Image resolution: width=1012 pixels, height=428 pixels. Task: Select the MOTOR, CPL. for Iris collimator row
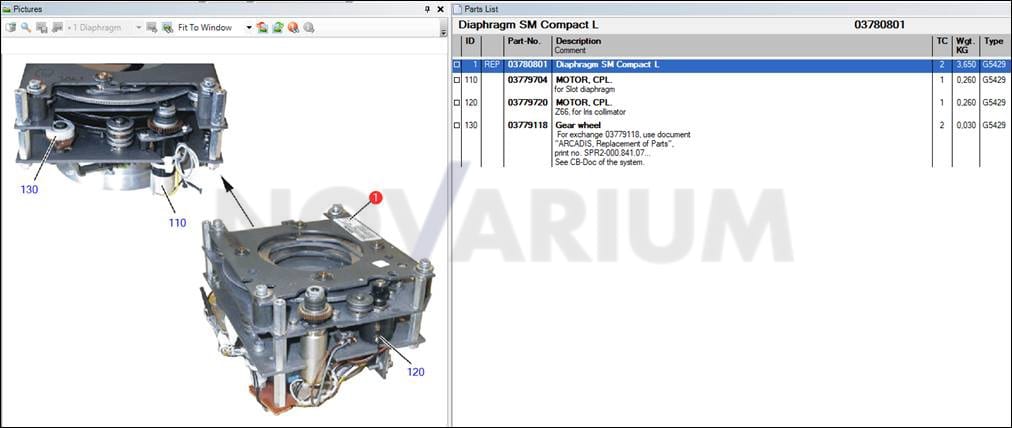click(729, 107)
